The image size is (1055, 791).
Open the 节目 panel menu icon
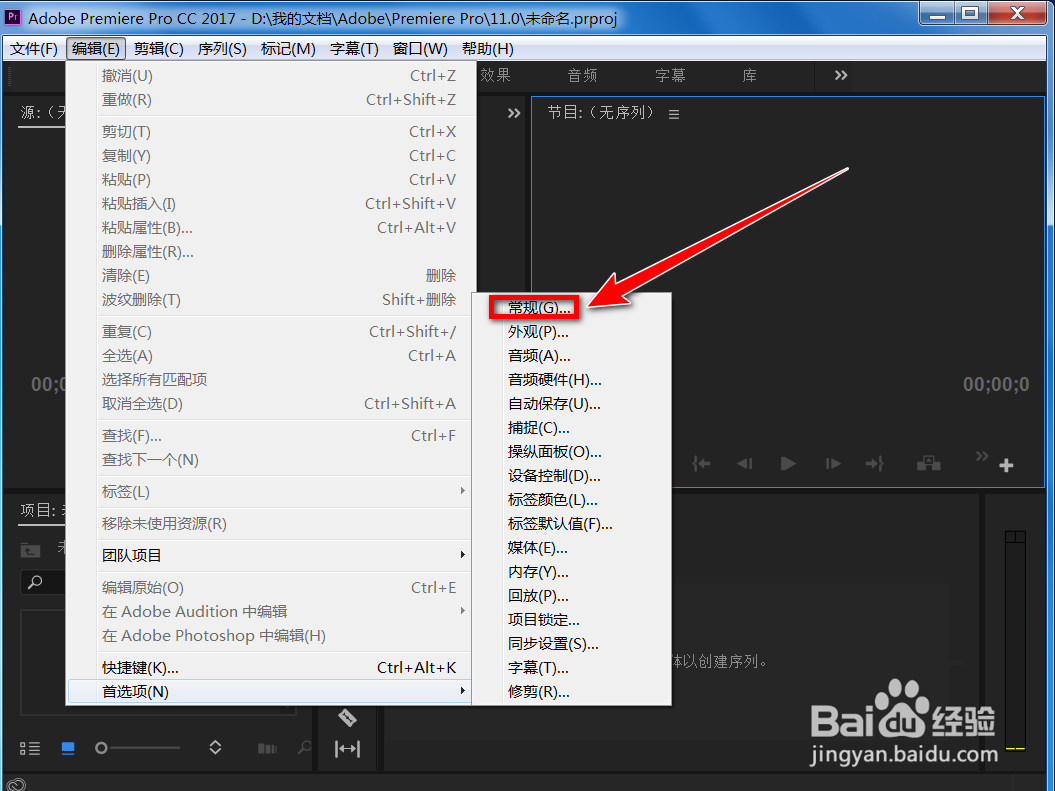click(674, 114)
